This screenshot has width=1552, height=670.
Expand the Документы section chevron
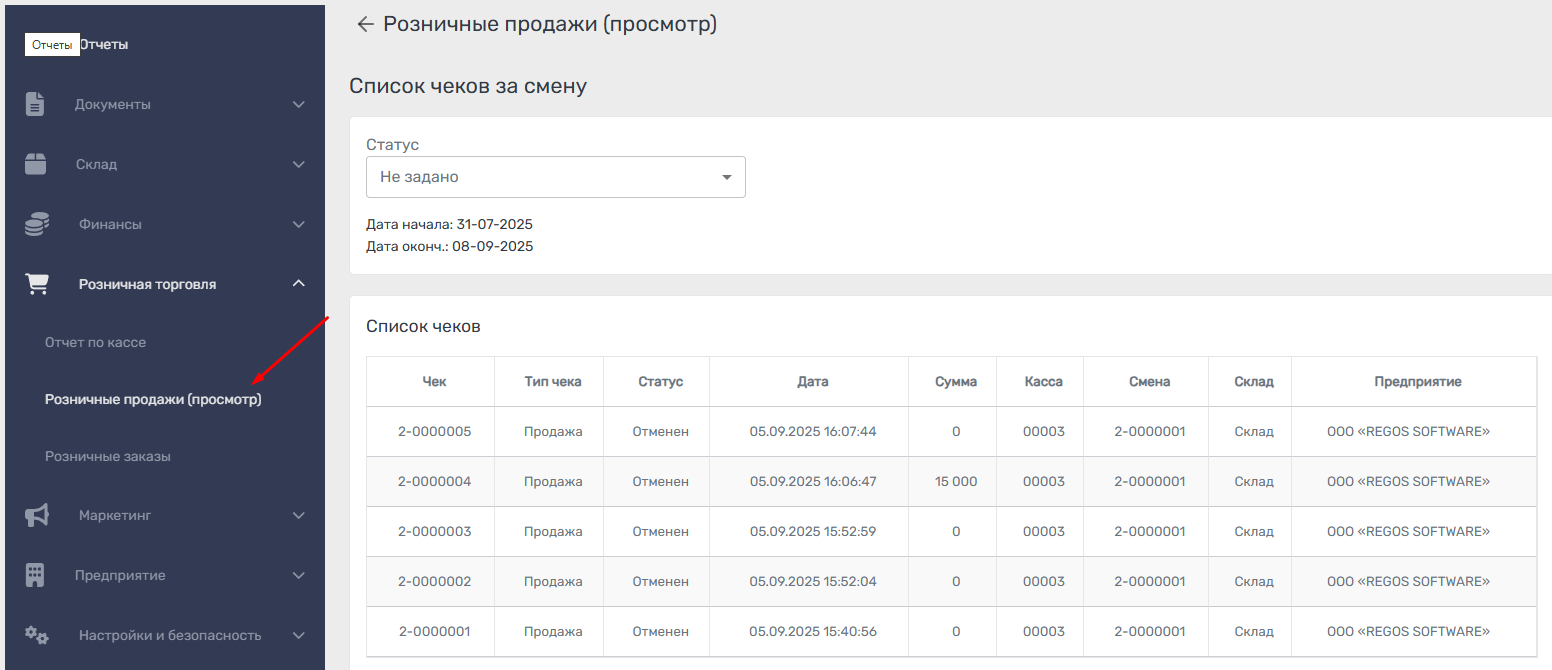tap(298, 104)
